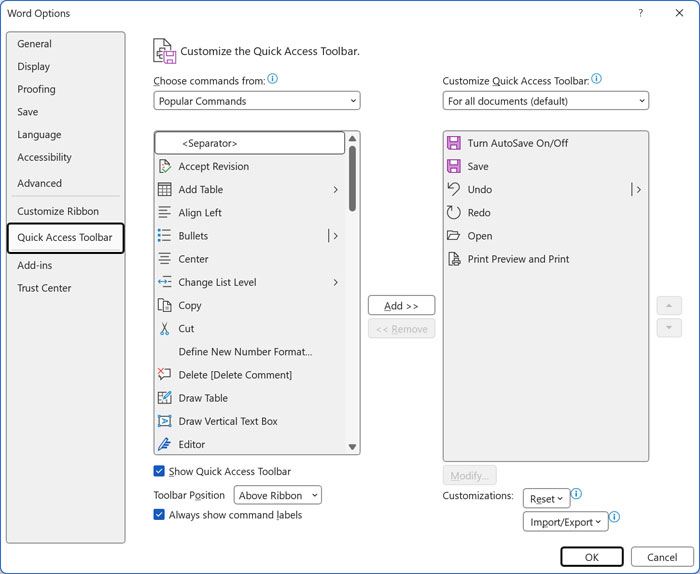The width and height of the screenshot is (700, 574).
Task: Click the Draw Table pencil icon
Action: (x=164, y=397)
